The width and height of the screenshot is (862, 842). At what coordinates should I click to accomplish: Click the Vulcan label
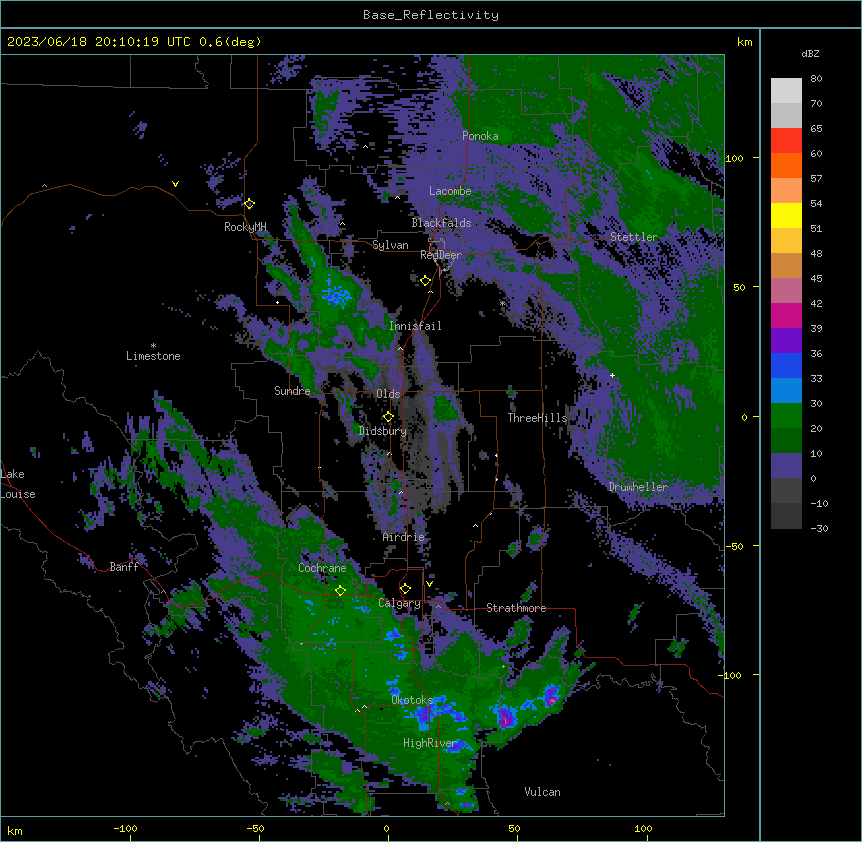pos(543,792)
